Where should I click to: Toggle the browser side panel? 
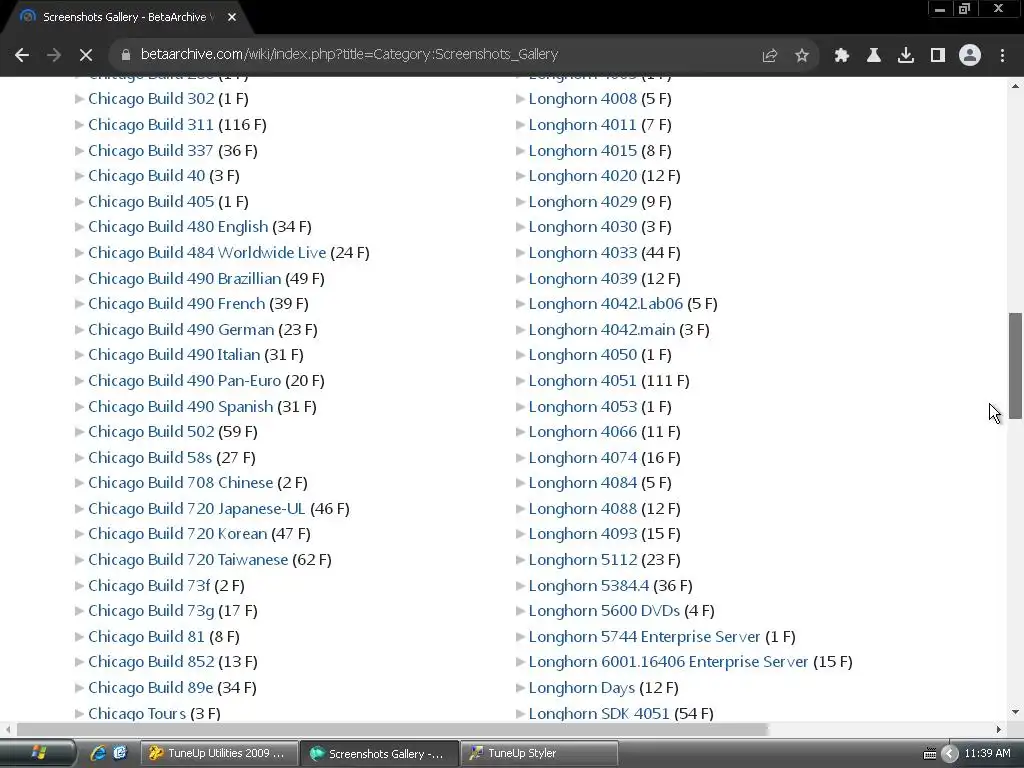[x=938, y=56]
